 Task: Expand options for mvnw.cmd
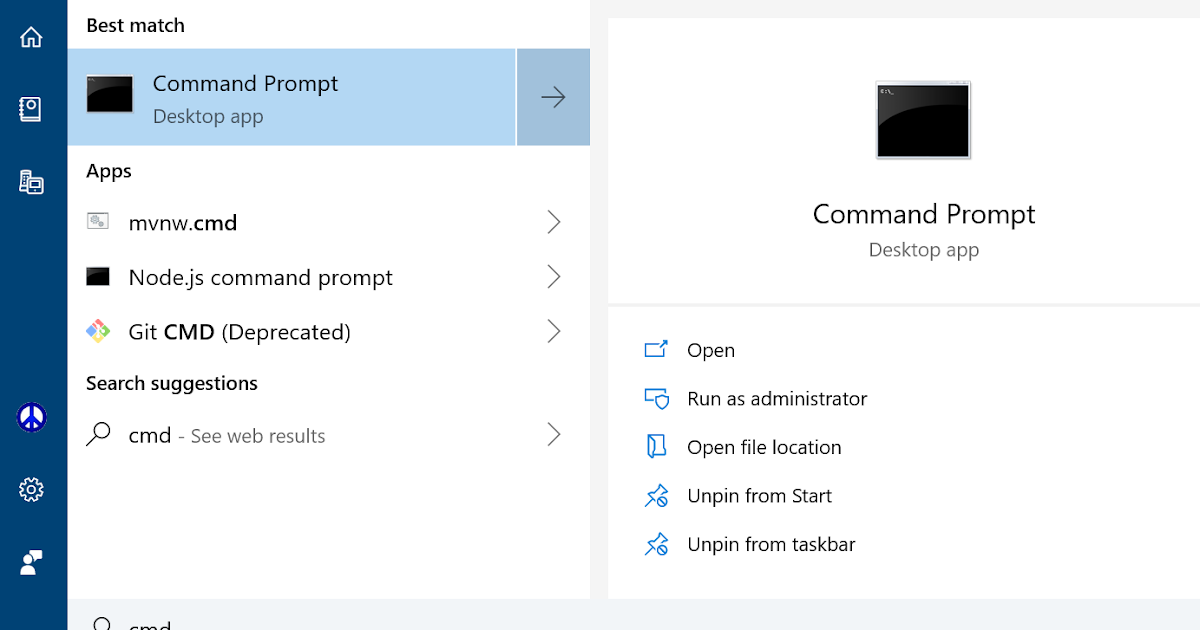(554, 222)
